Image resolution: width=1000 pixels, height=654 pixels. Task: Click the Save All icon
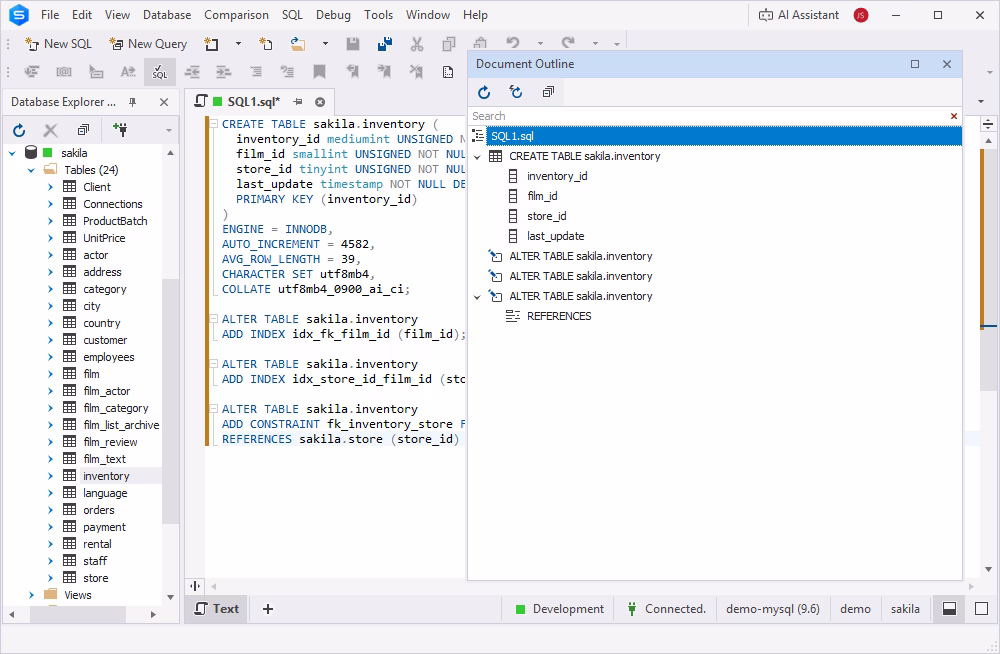point(385,44)
